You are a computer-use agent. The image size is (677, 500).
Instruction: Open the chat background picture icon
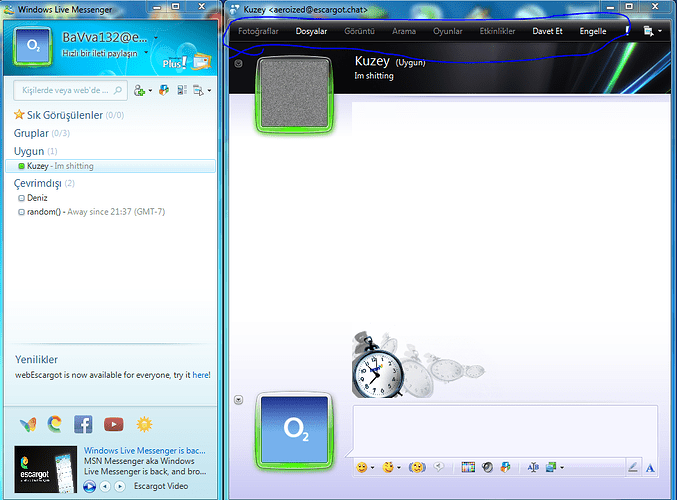pyautogui.click(x=551, y=467)
